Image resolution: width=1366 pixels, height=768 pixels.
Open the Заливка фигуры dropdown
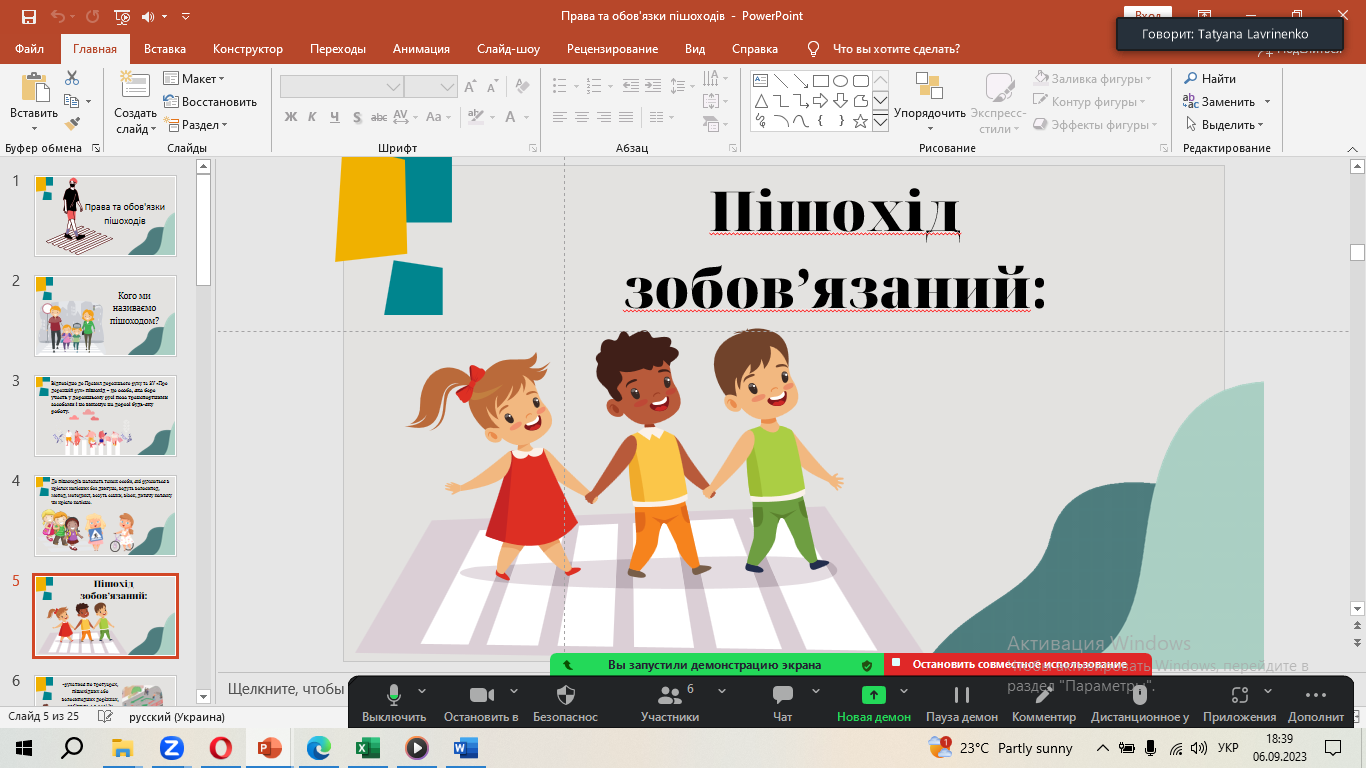pyautogui.click(x=1092, y=78)
